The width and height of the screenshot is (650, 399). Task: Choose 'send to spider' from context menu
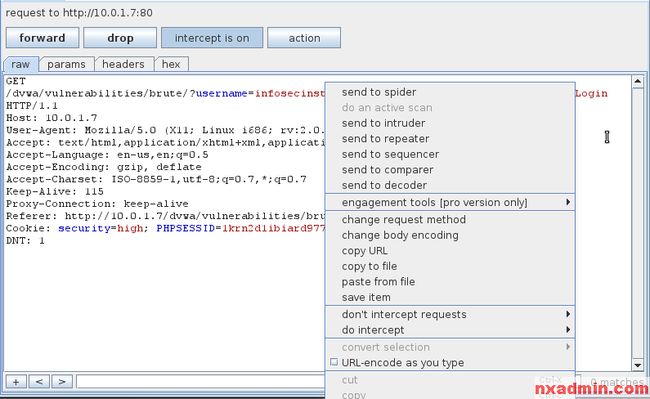pyautogui.click(x=450, y=92)
